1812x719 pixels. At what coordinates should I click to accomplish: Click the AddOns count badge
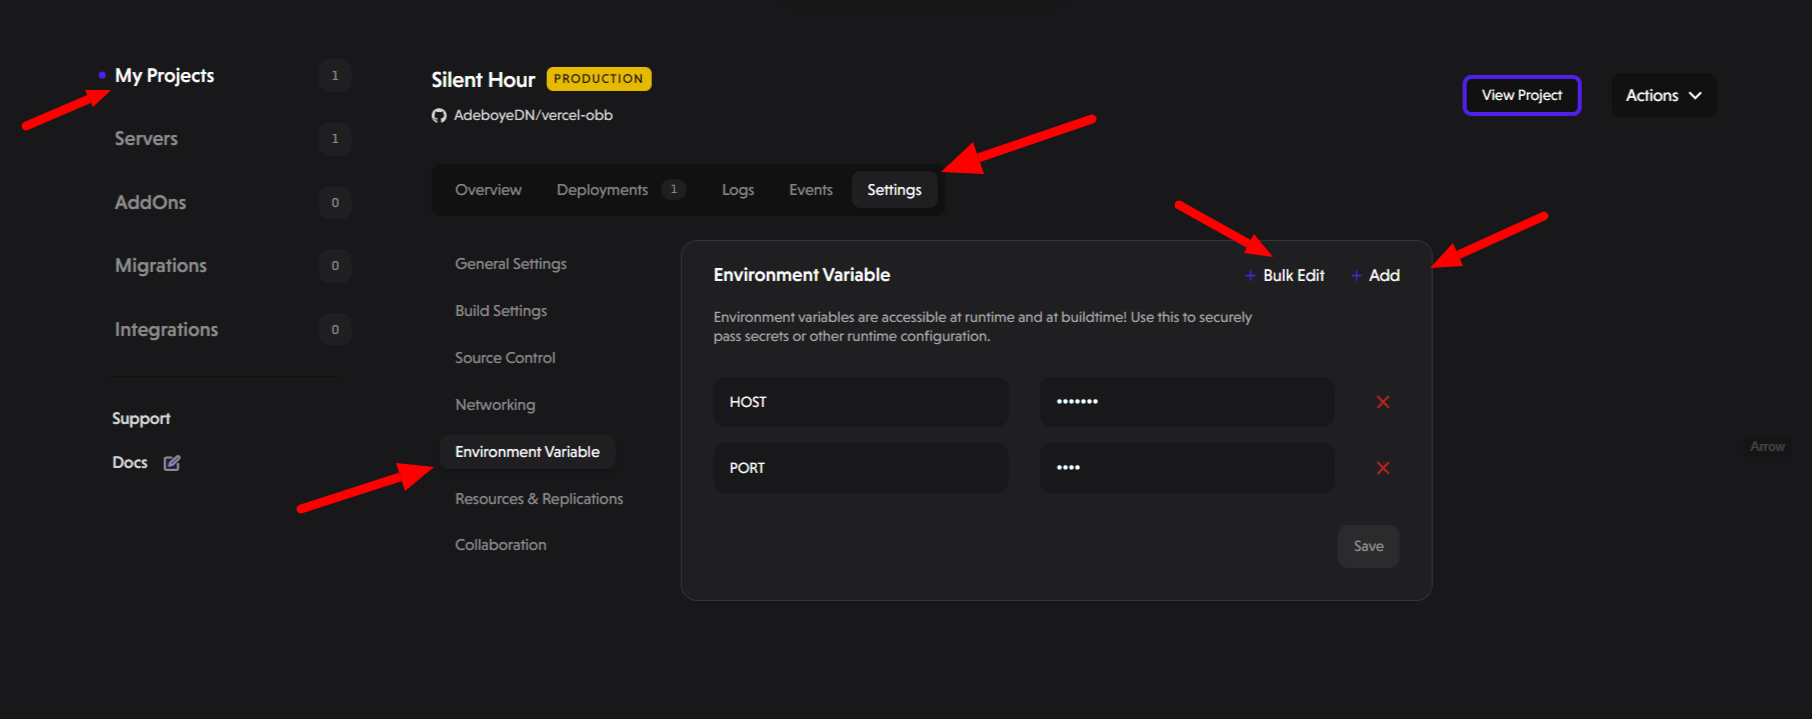pos(335,203)
